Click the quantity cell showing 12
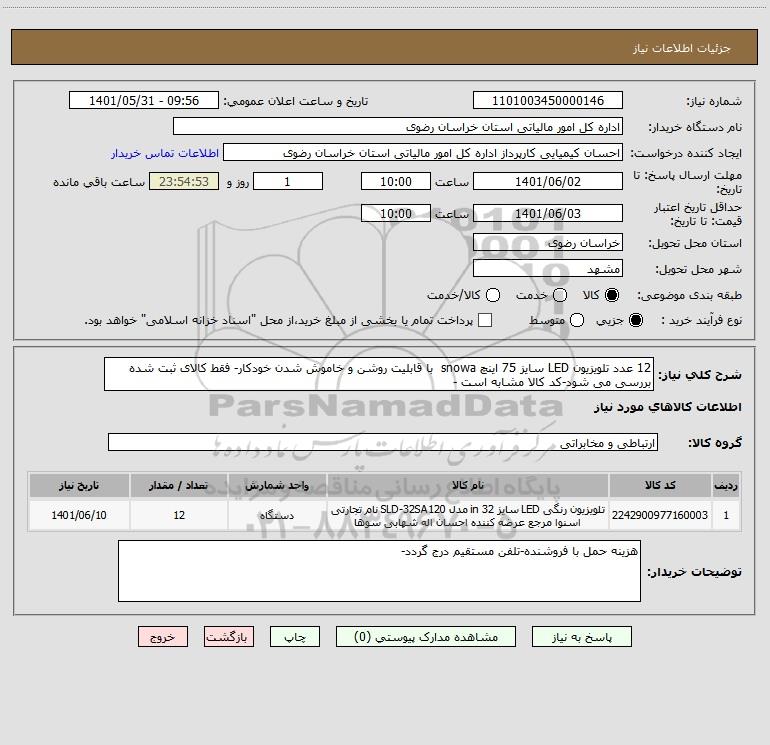 click(179, 515)
